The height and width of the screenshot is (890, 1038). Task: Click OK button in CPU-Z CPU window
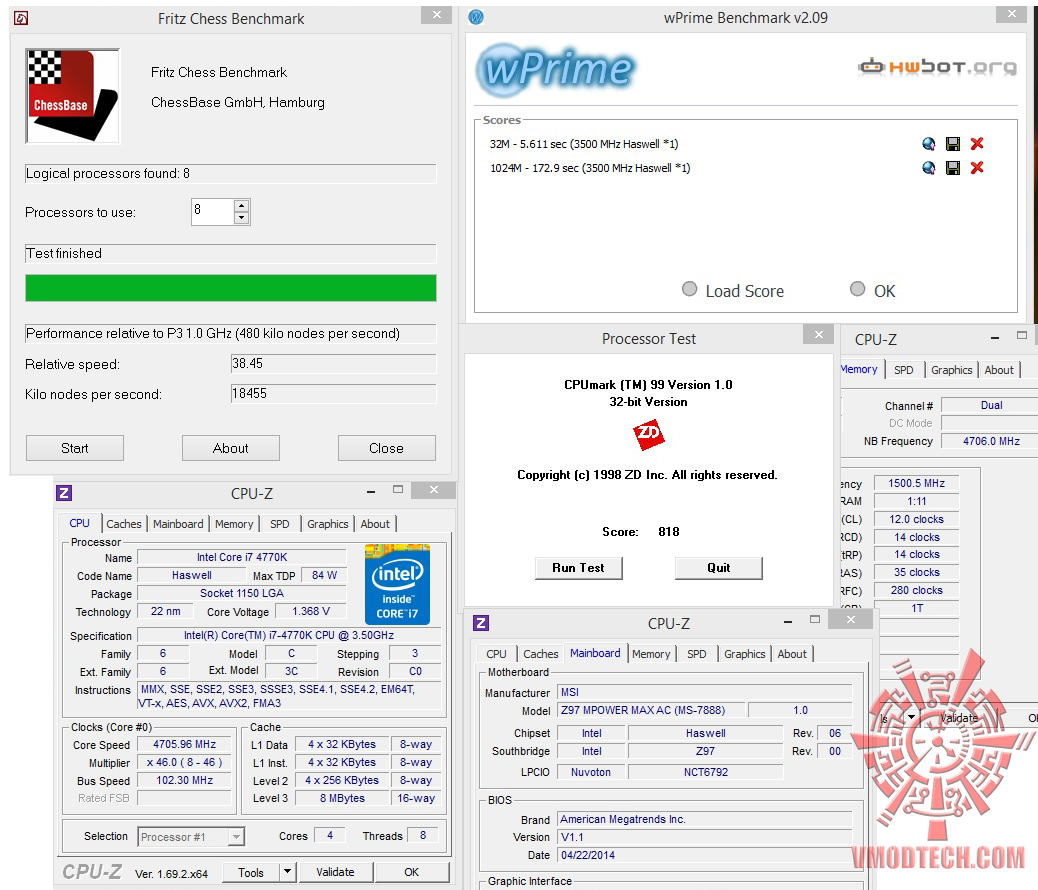click(x=411, y=872)
